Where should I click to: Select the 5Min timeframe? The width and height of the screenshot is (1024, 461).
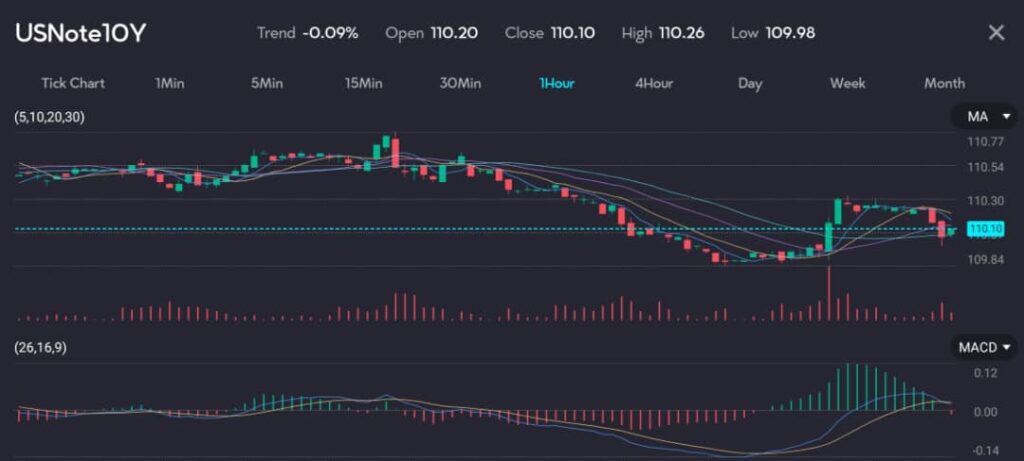(266, 83)
